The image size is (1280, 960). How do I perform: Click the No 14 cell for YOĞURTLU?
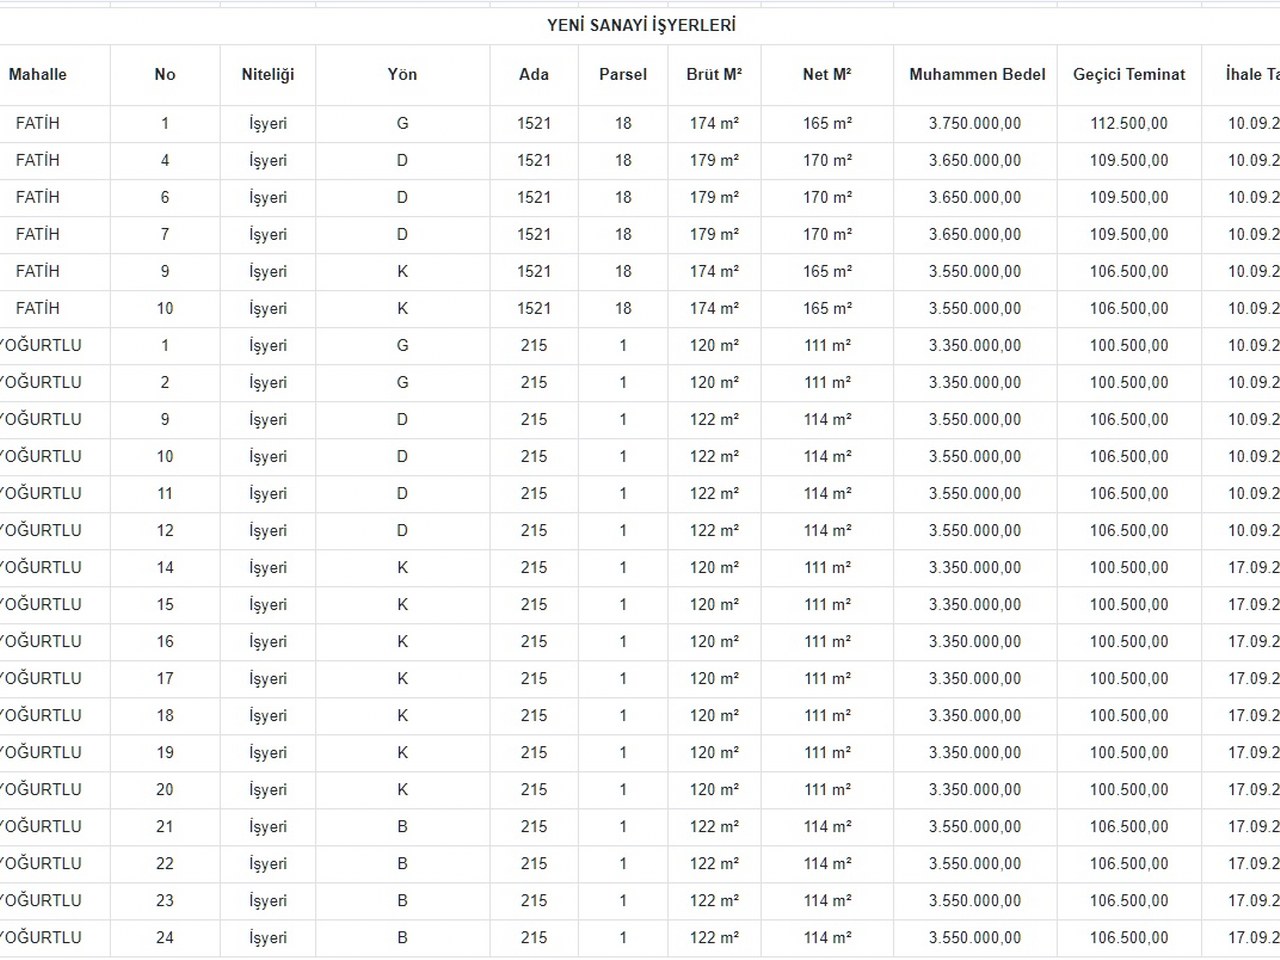pyautogui.click(x=165, y=567)
